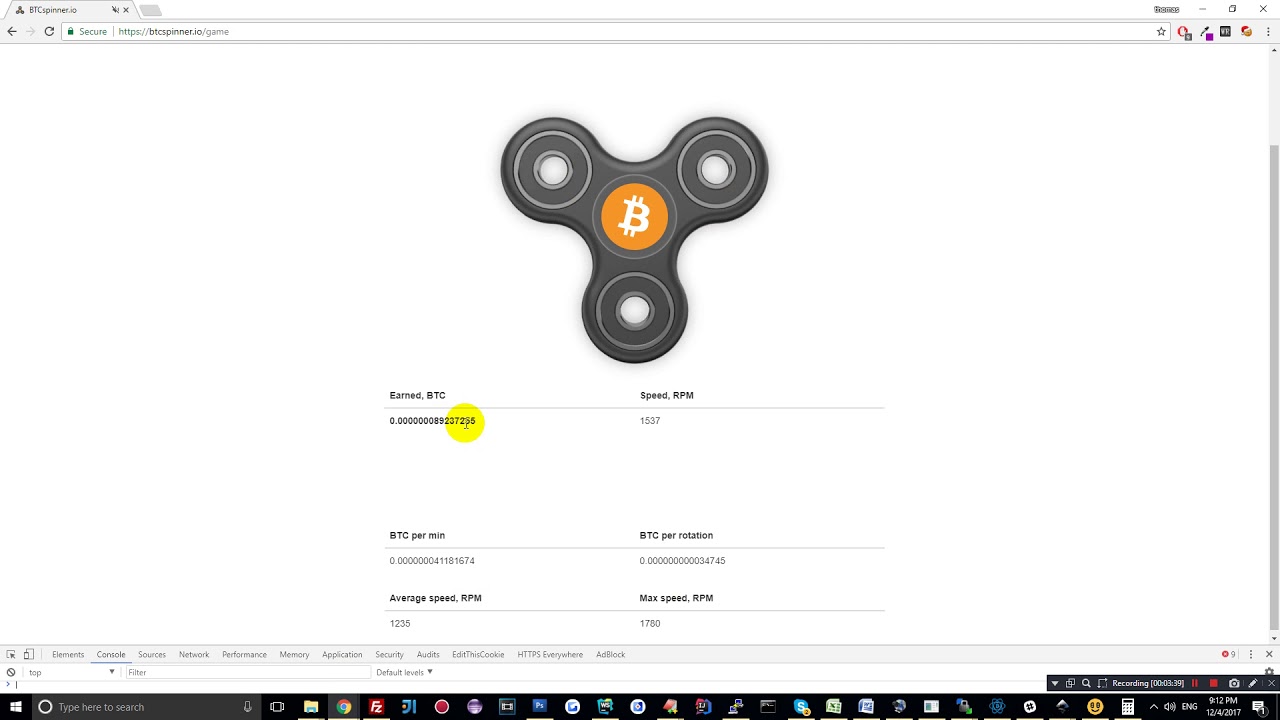Open the HTTPS Everywhere tab
This screenshot has width=1280, height=720.
[550, 655]
